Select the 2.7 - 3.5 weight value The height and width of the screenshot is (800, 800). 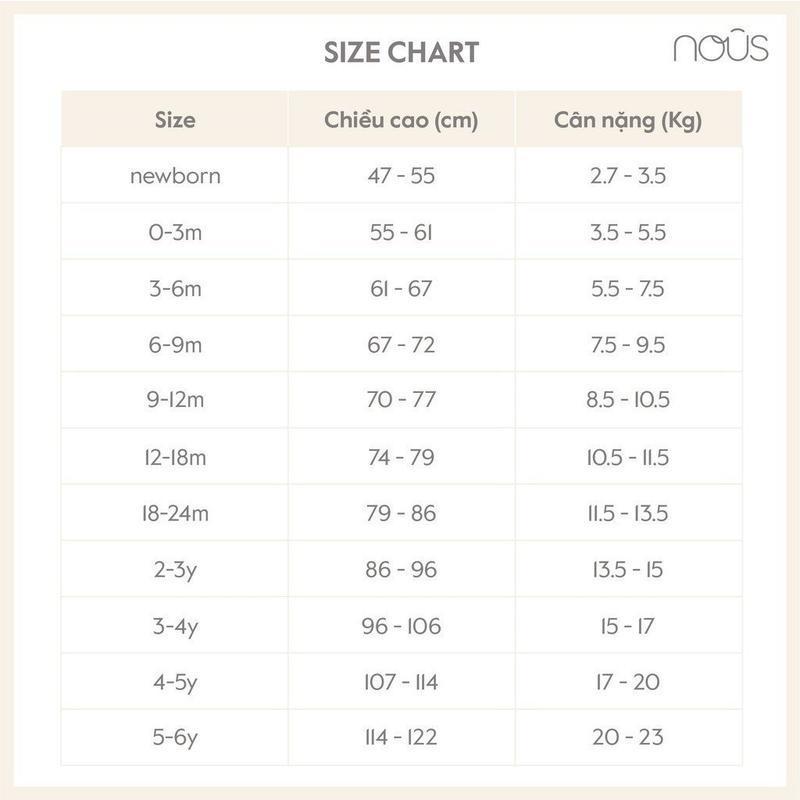(628, 177)
